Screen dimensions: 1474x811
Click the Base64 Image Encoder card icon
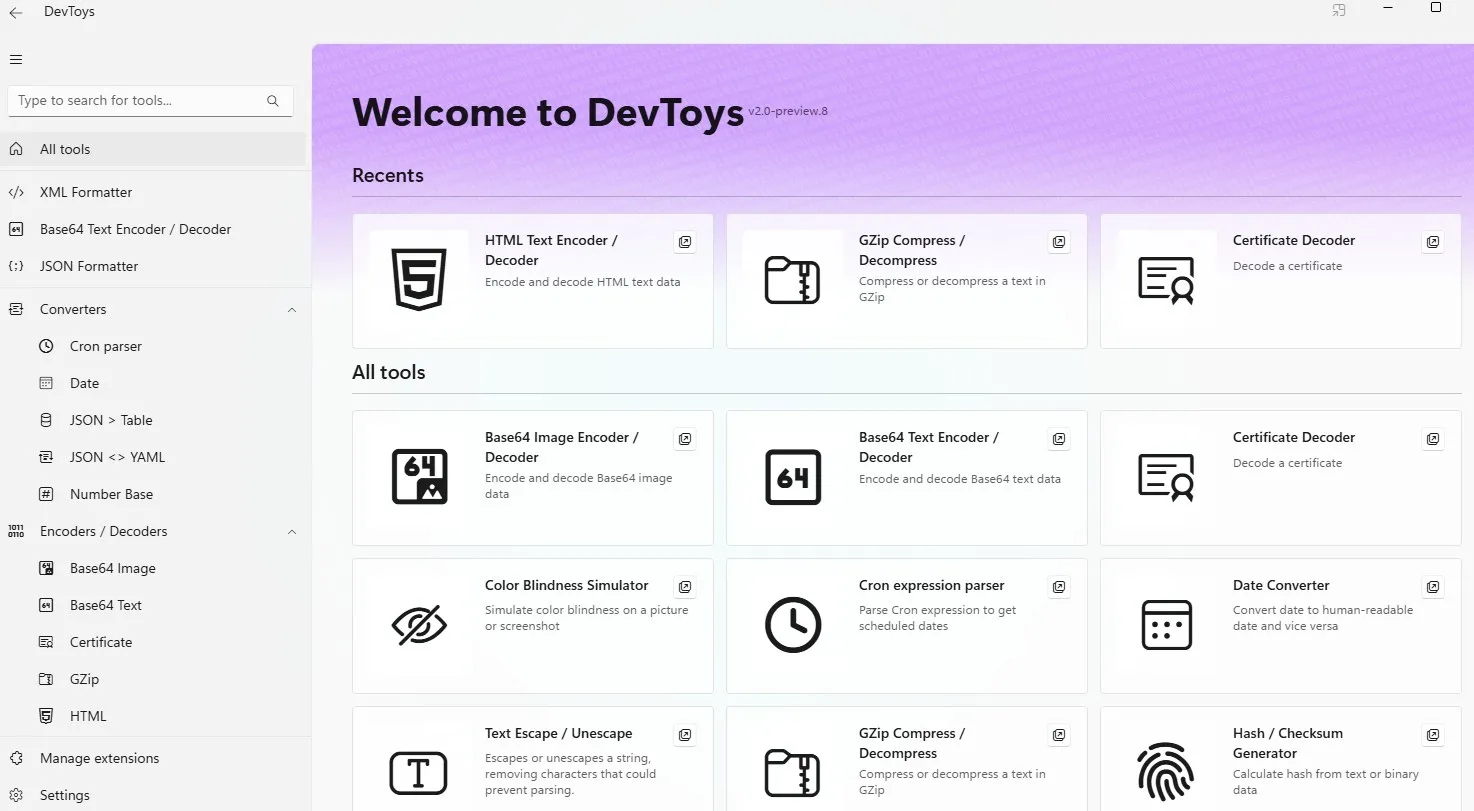[x=419, y=477]
